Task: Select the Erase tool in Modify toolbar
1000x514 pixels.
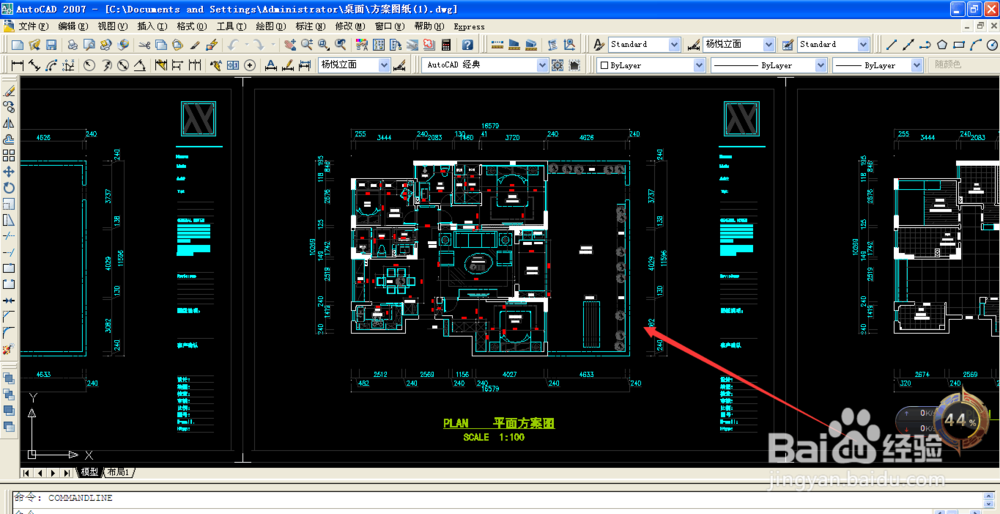Action: click(x=9, y=92)
